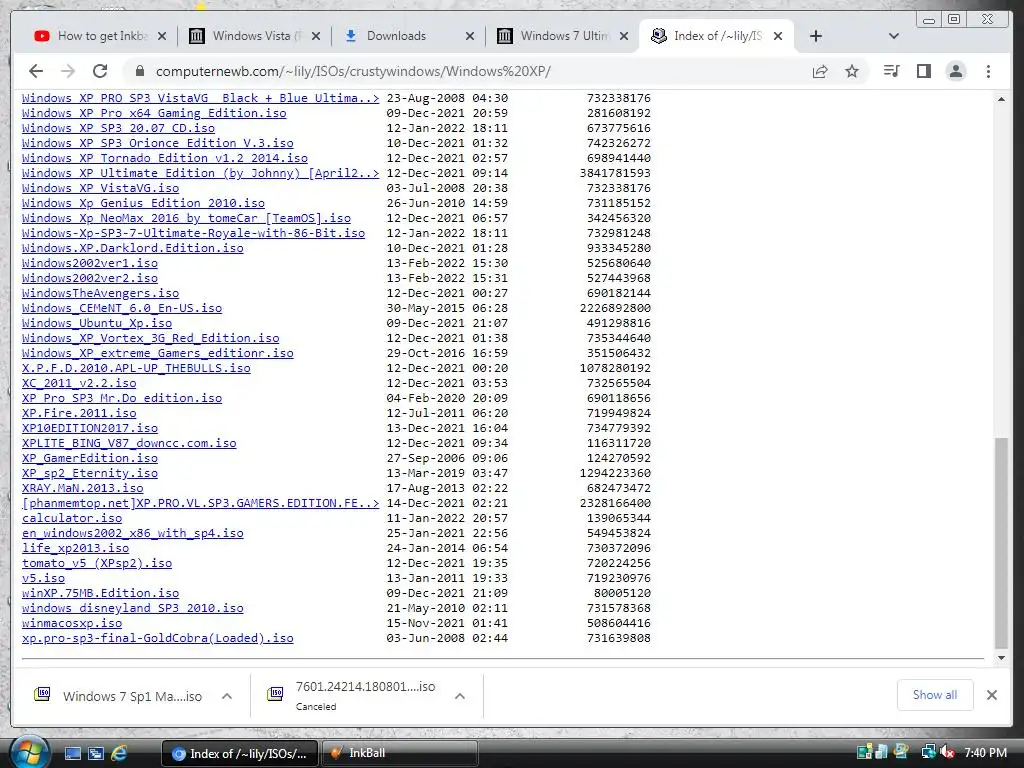This screenshot has height=768, width=1024.
Task: Download Windows_Ubuntu_Xp.iso
Action: tap(97, 323)
